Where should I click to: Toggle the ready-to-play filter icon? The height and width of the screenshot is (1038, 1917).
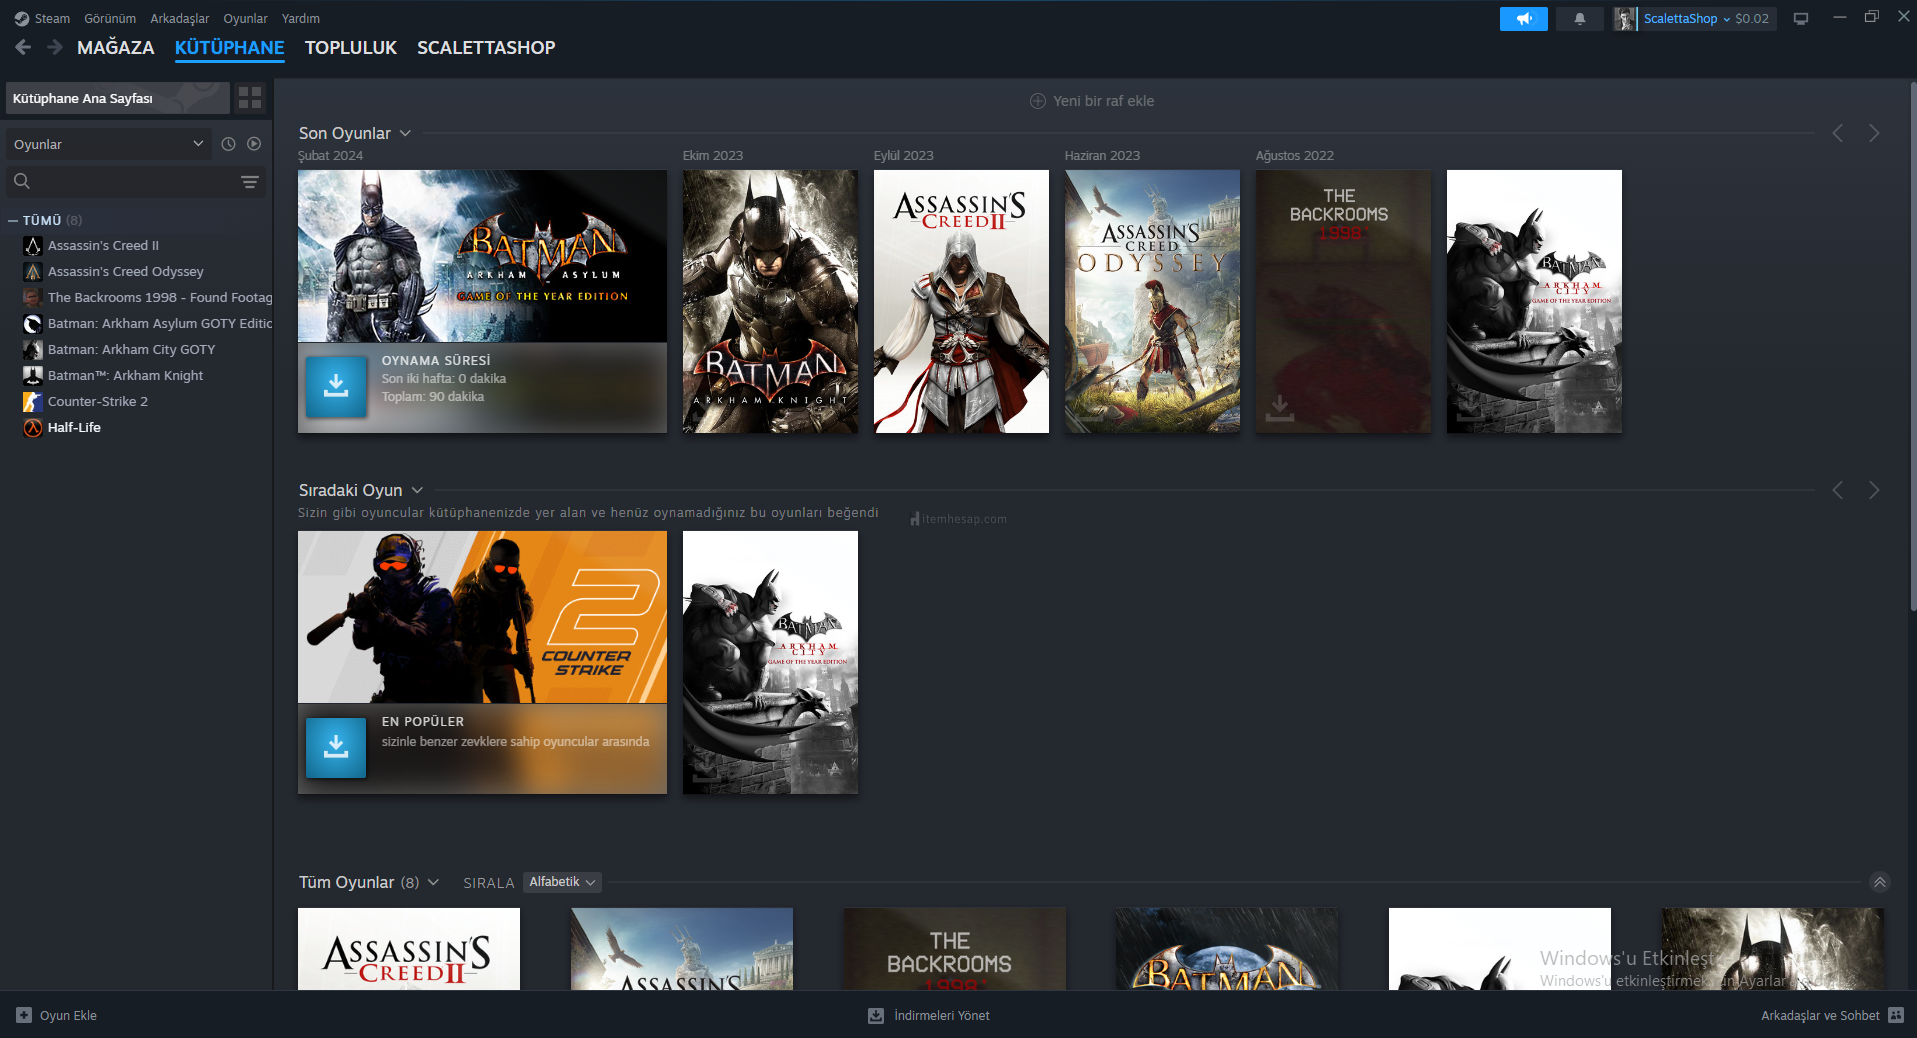[x=254, y=144]
